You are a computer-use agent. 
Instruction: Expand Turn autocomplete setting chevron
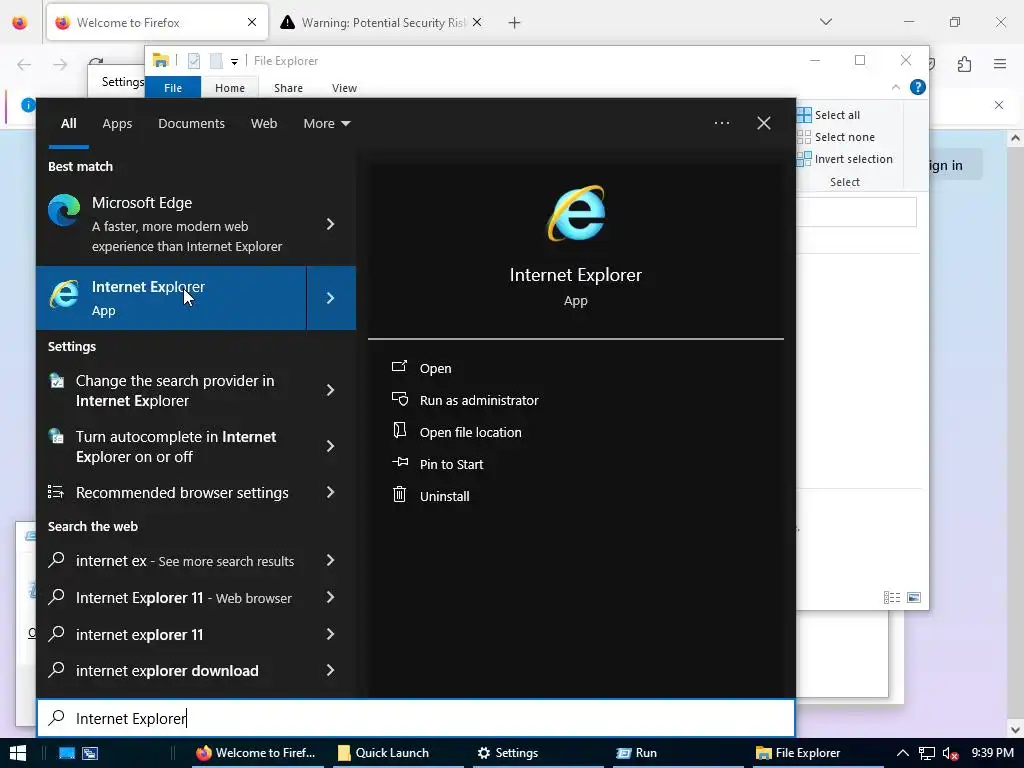330,446
